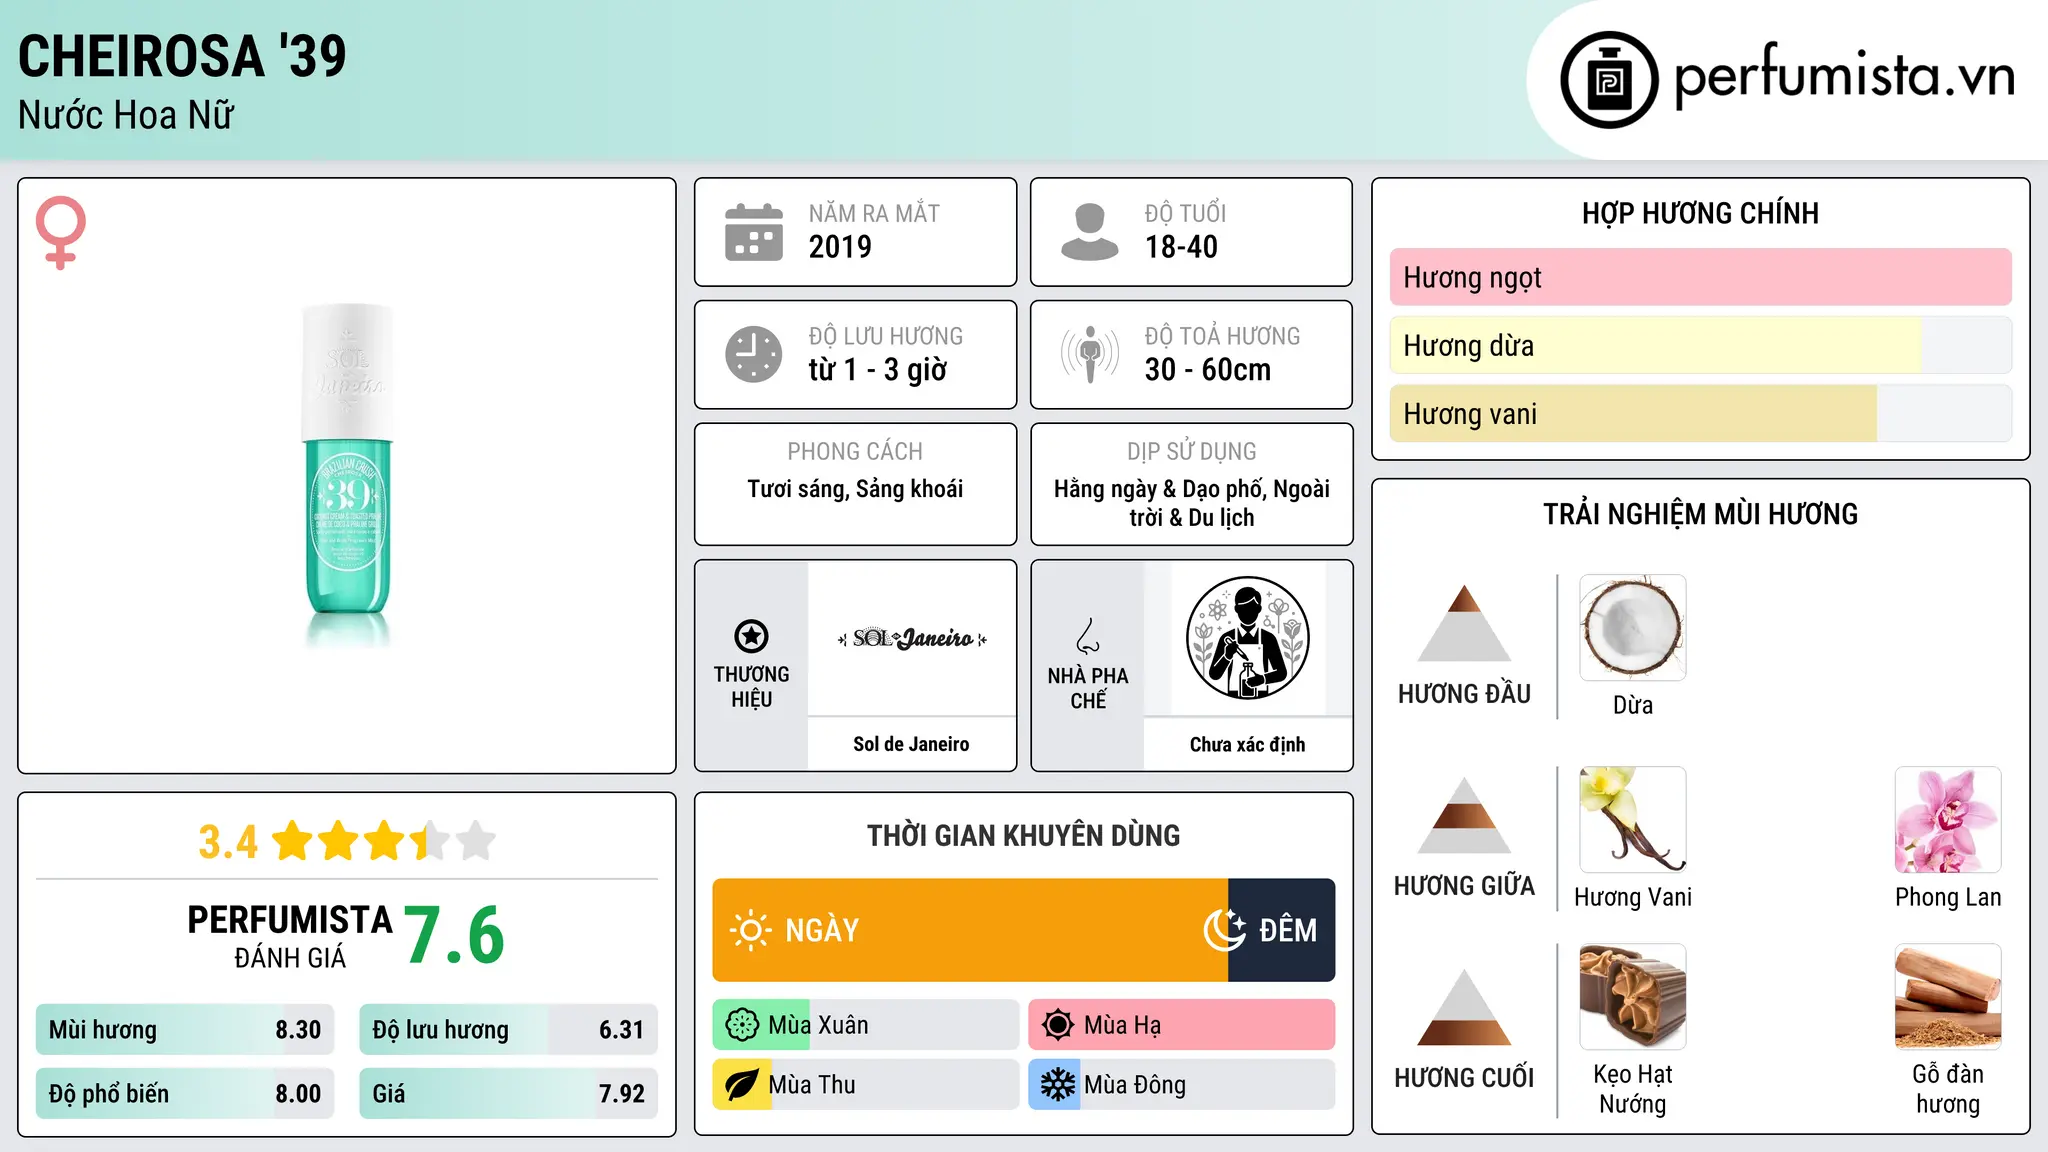Image resolution: width=2048 pixels, height=1152 pixels.
Task: Click the occasion text Hằng ngày & Dạo phố
Action: [x=1160, y=489]
